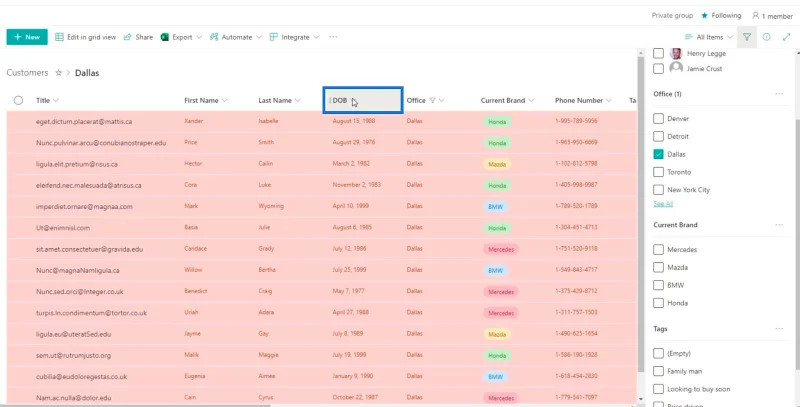The image size is (800, 407).
Task: Click the Edit in grid view icon
Action: 59,37
